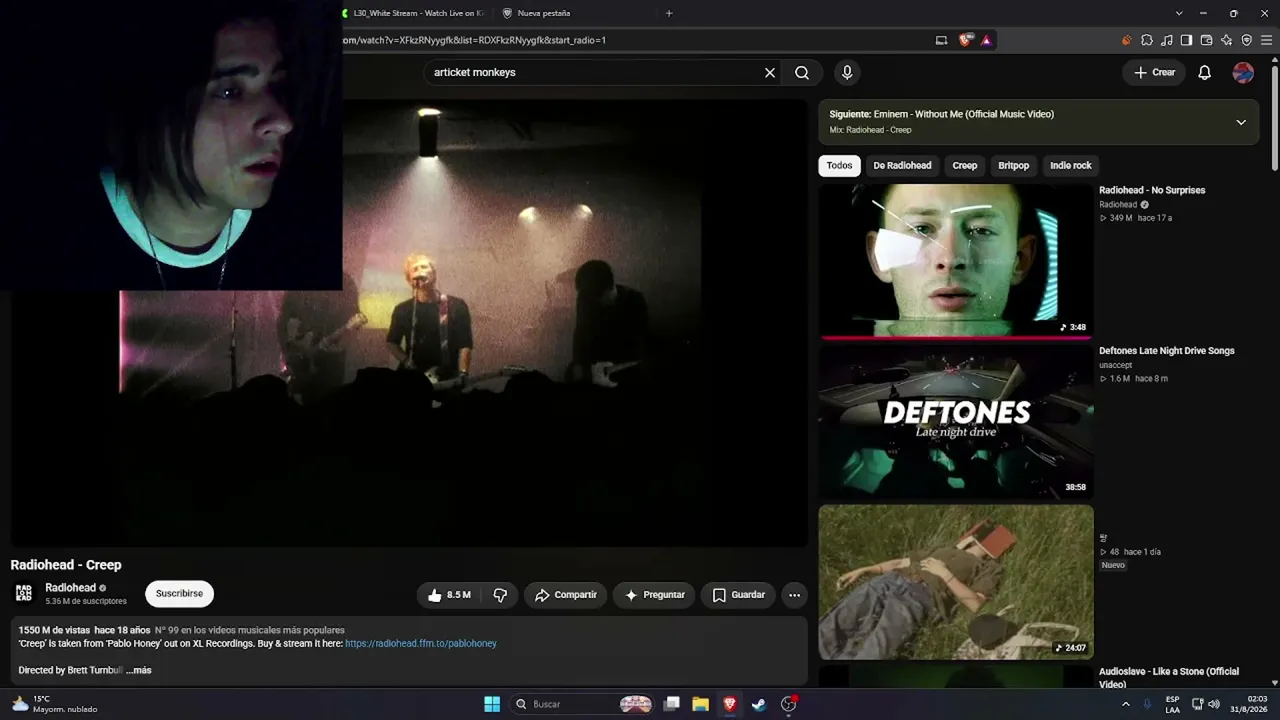Image resolution: width=1280 pixels, height=720 pixels.
Task: Open the No Surprises video thumbnail
Action: point(956,261)
